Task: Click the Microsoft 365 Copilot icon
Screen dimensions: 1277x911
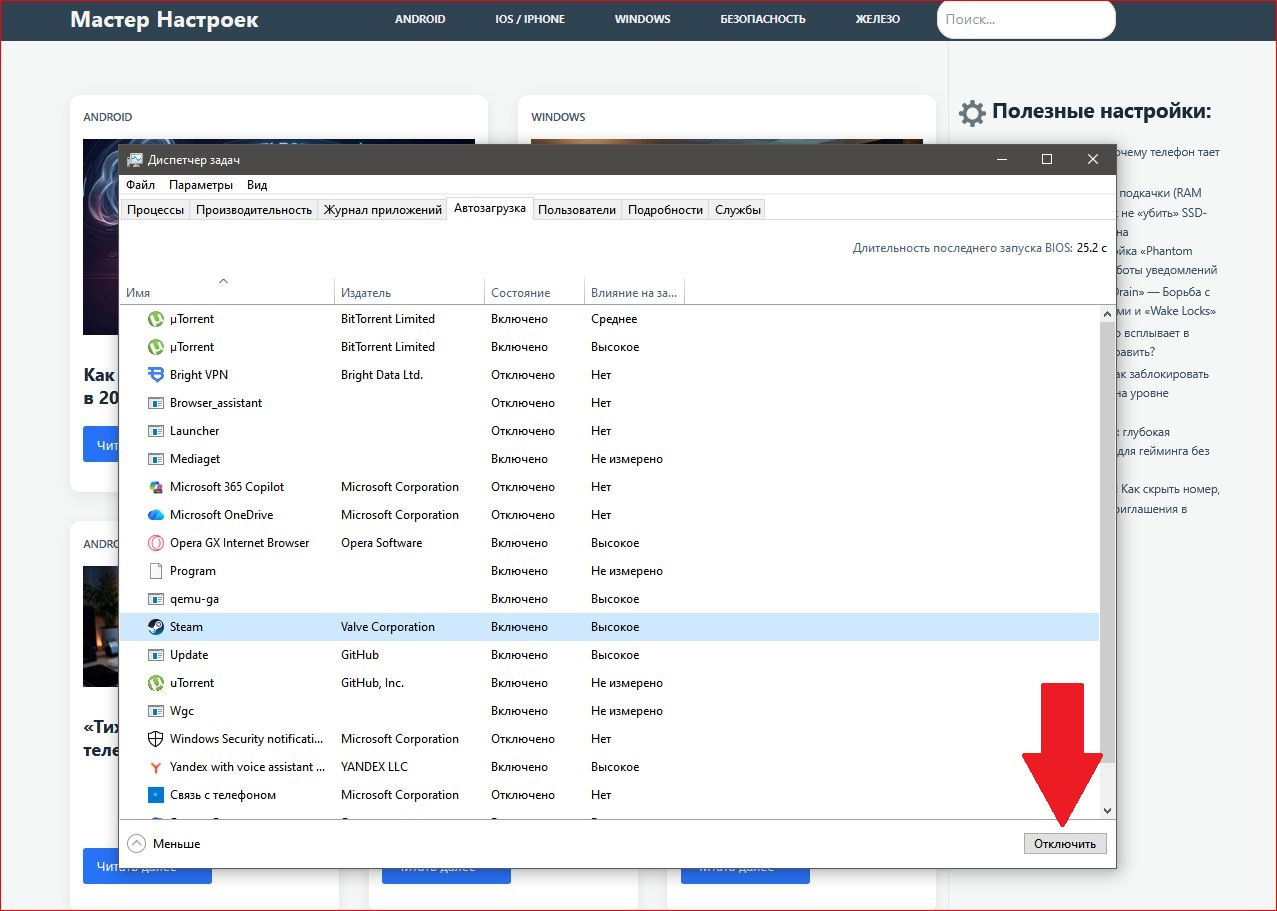Action: click(155, 487)
